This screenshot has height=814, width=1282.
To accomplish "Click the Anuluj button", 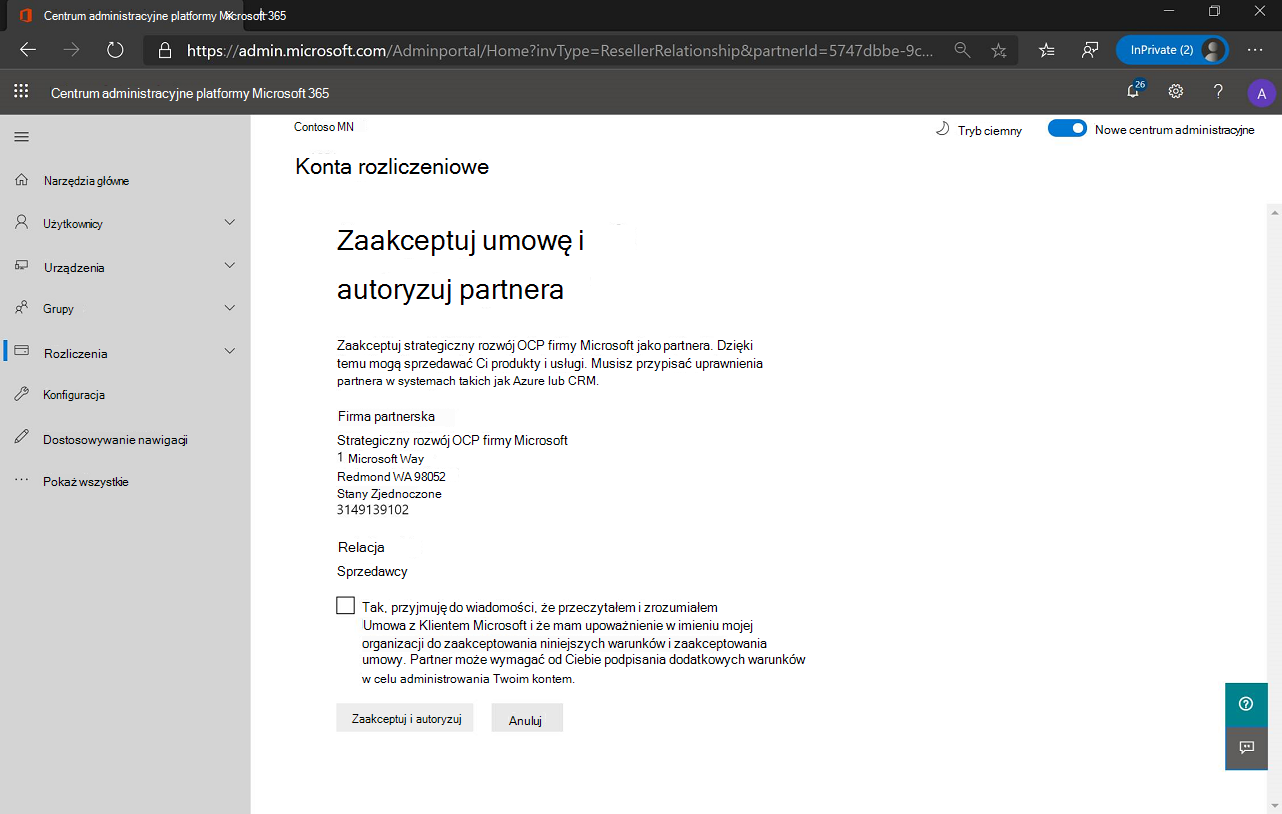I will 527,719.
